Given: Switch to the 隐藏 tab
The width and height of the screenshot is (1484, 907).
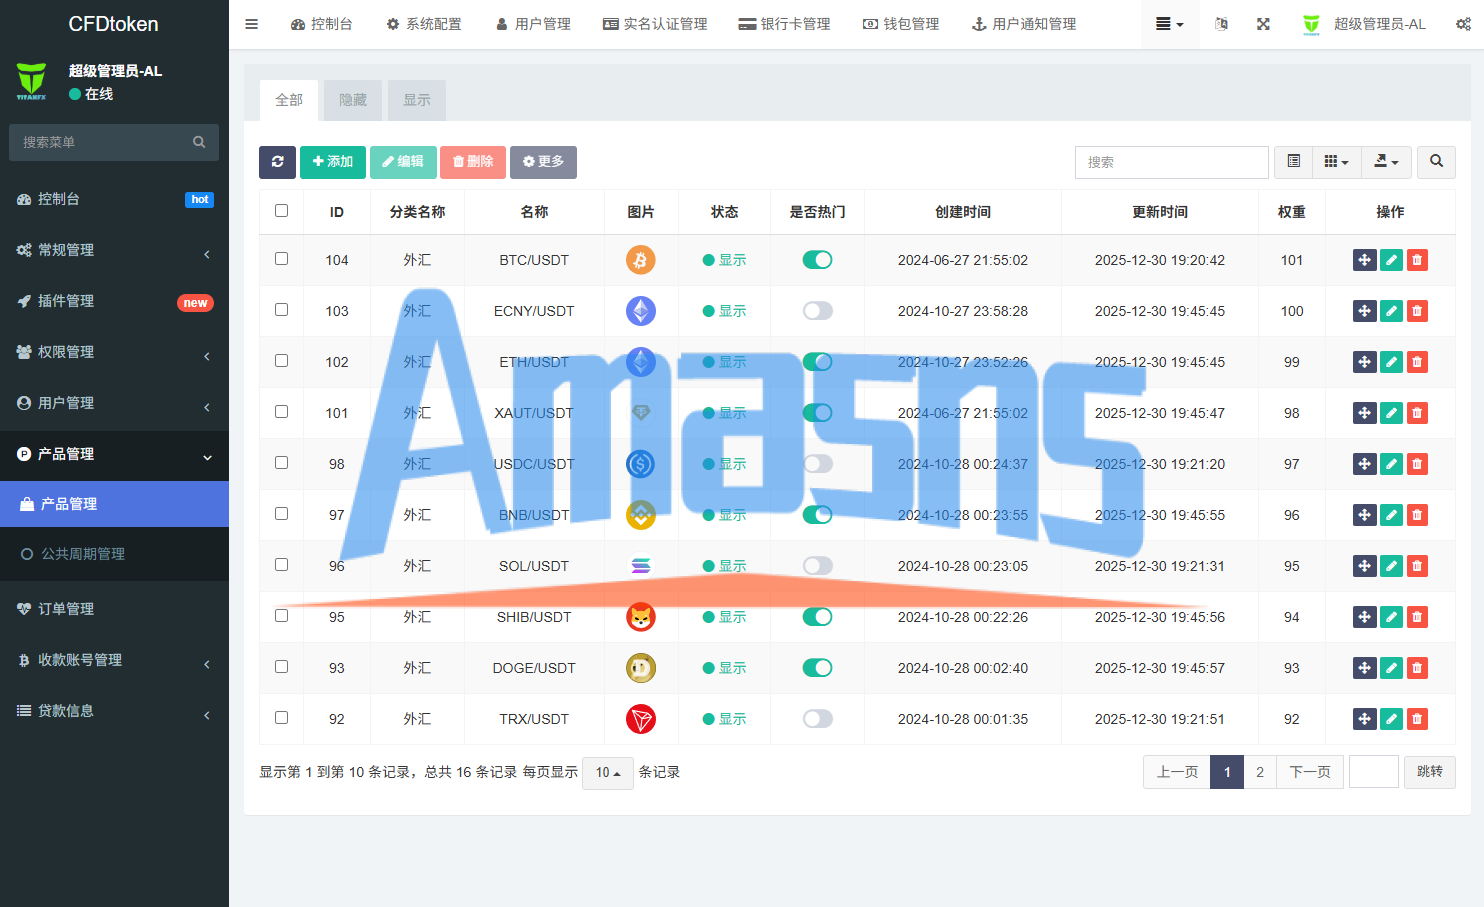Looking at the screenshot, I should [353, 100].
